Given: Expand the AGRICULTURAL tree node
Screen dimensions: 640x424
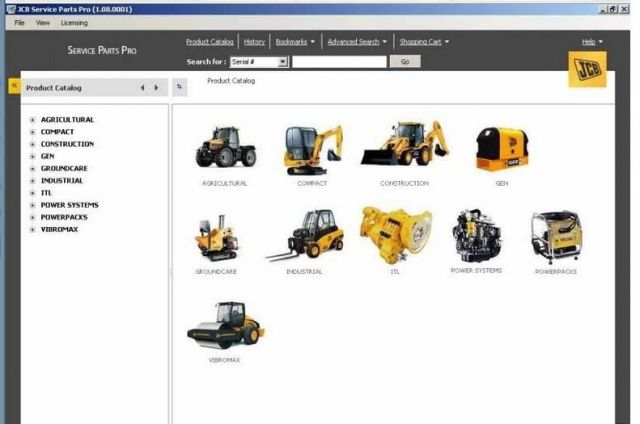Looking at the screenshot, I should coord(32,120).
